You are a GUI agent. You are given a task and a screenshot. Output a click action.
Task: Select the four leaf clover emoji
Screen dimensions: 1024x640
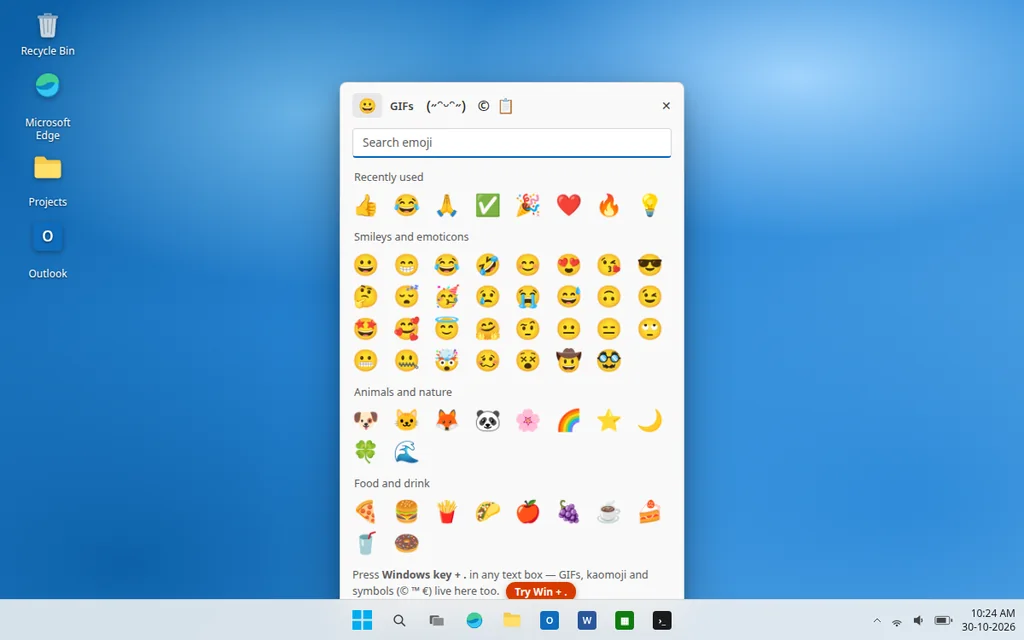click(366, 452)
